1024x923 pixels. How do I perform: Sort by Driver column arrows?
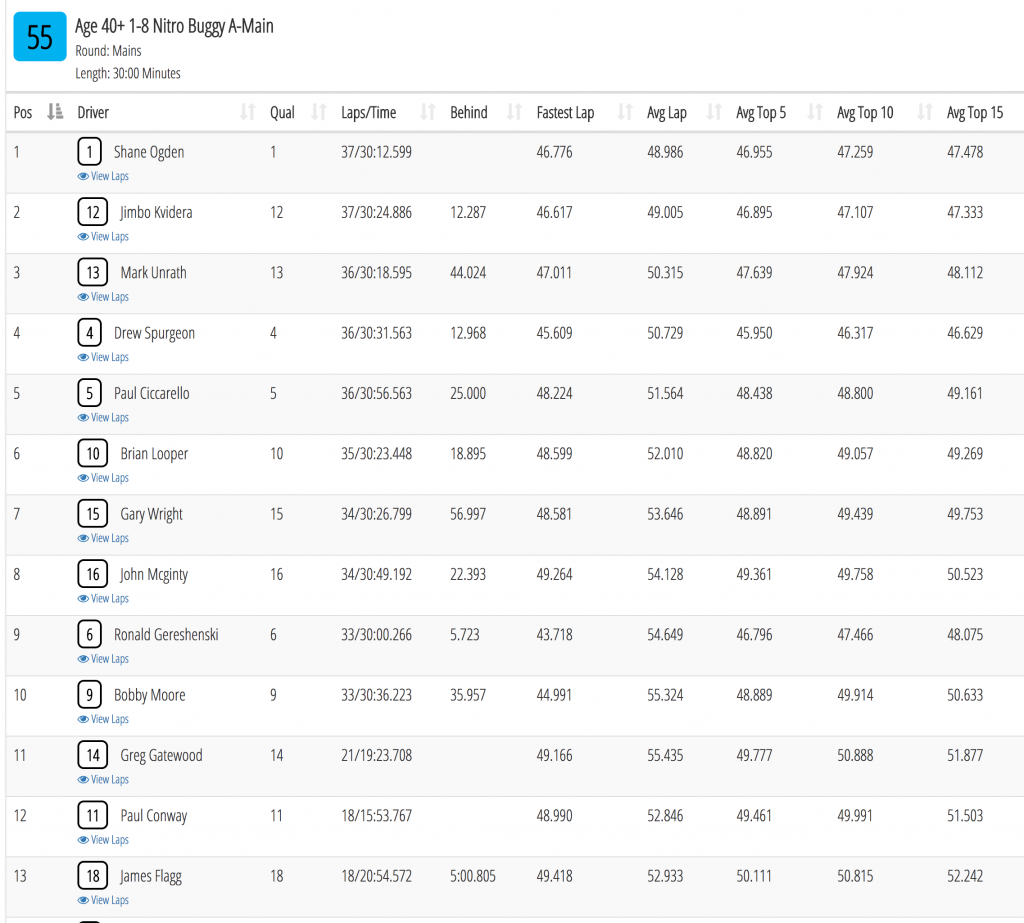point(248,112)
